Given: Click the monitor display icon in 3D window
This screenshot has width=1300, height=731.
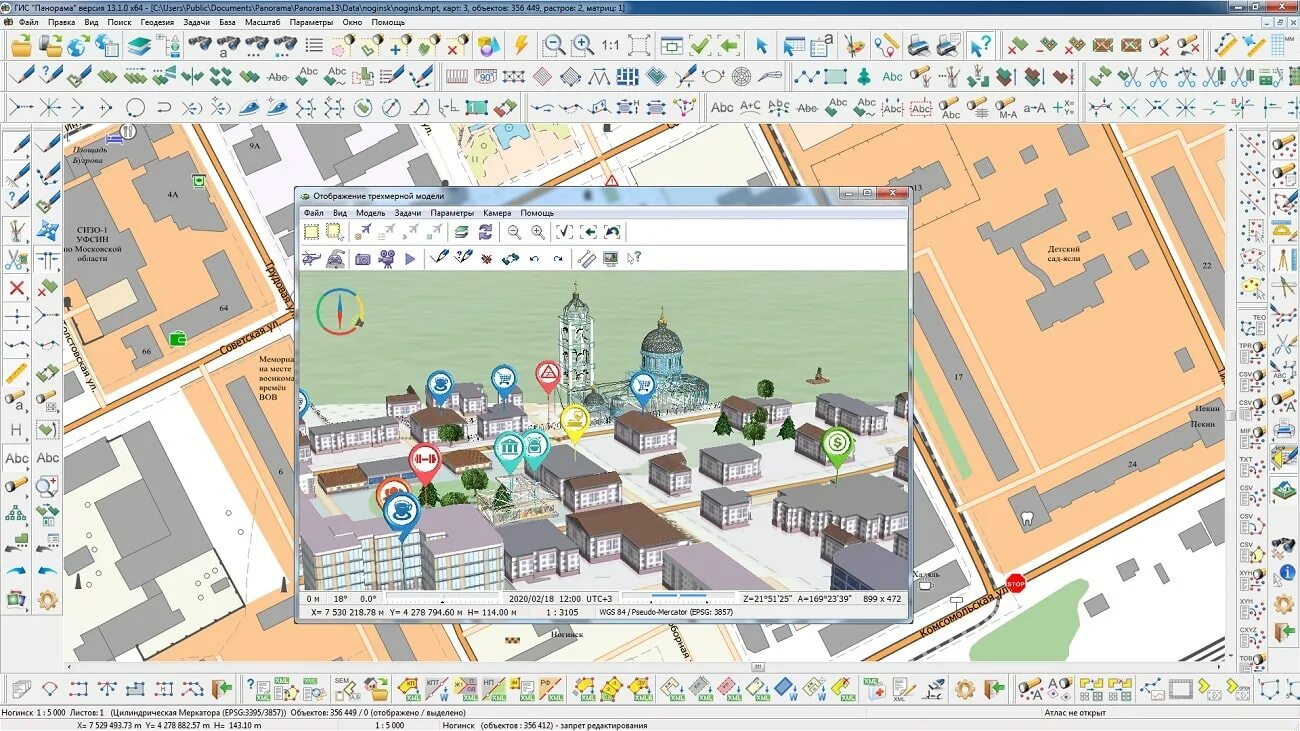Looking at the screenshot, I should coord(609,259).
